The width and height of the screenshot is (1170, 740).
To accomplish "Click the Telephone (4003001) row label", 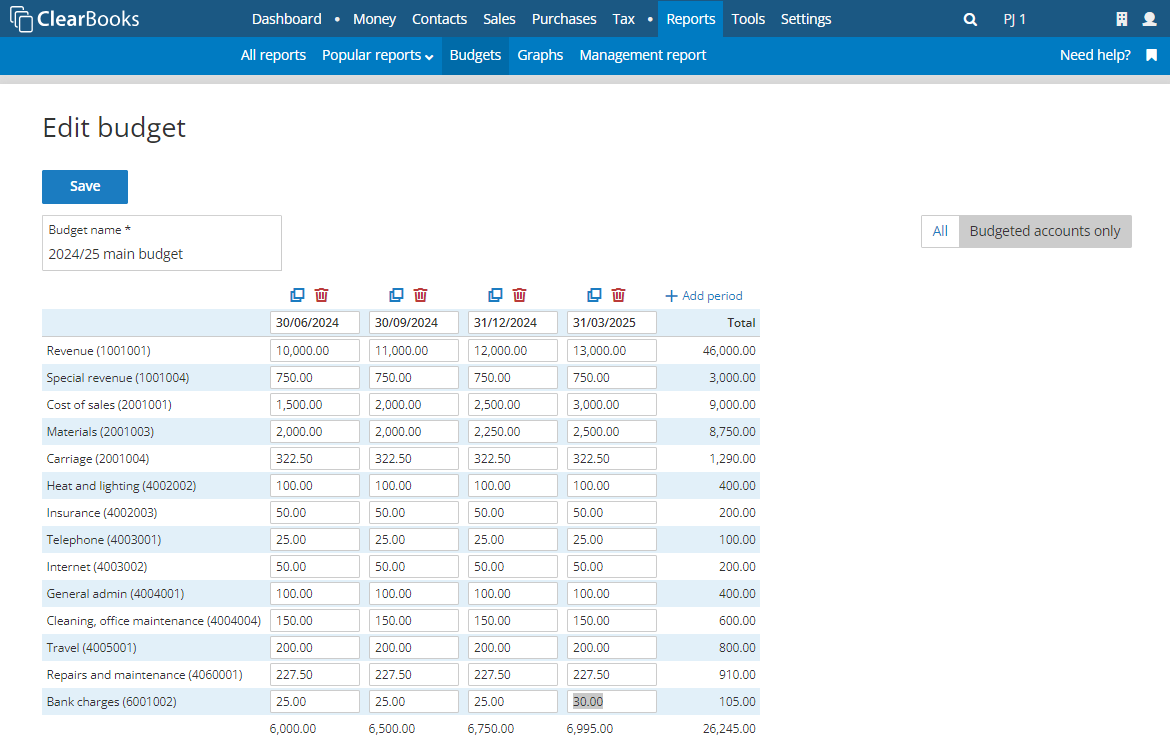I will [x=104, y=539].
